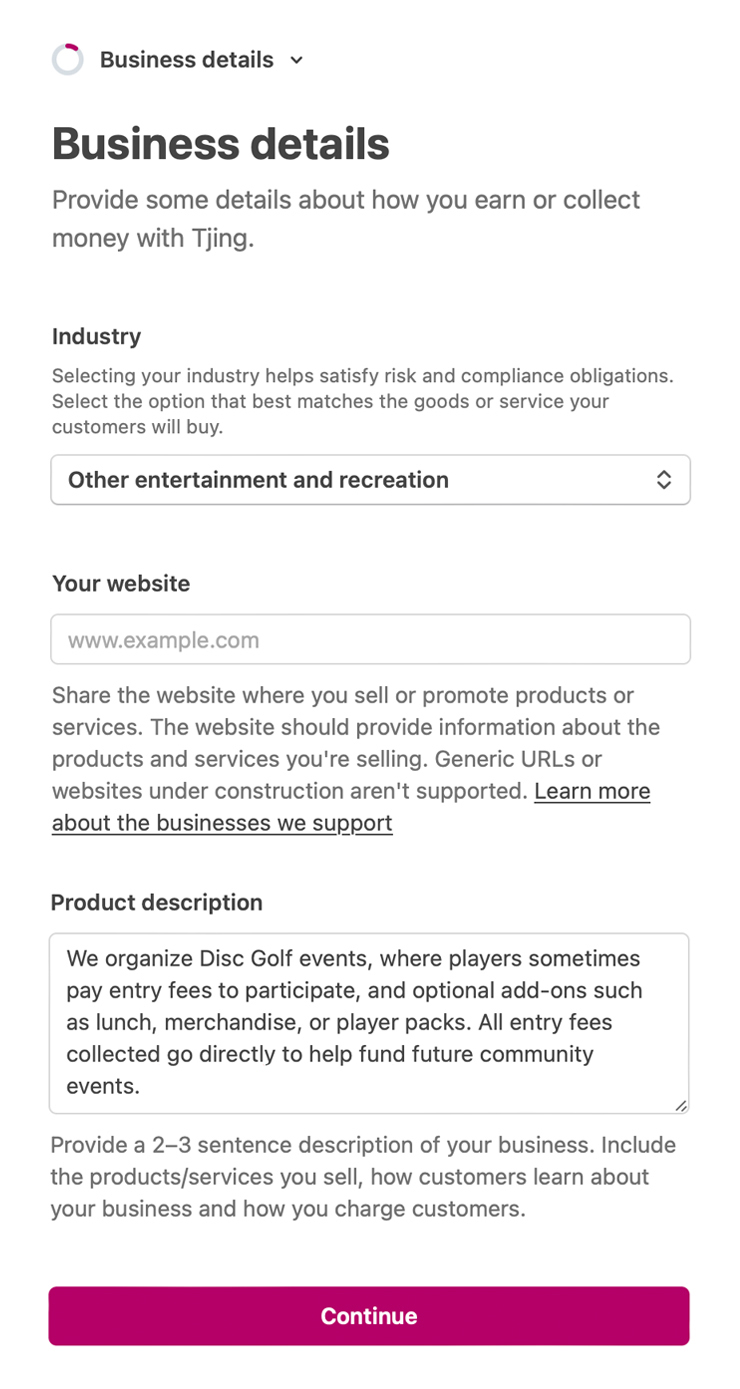Select the "Business details" label next to the progress indicator
The image size is (740, 1389).
point(186,60)
